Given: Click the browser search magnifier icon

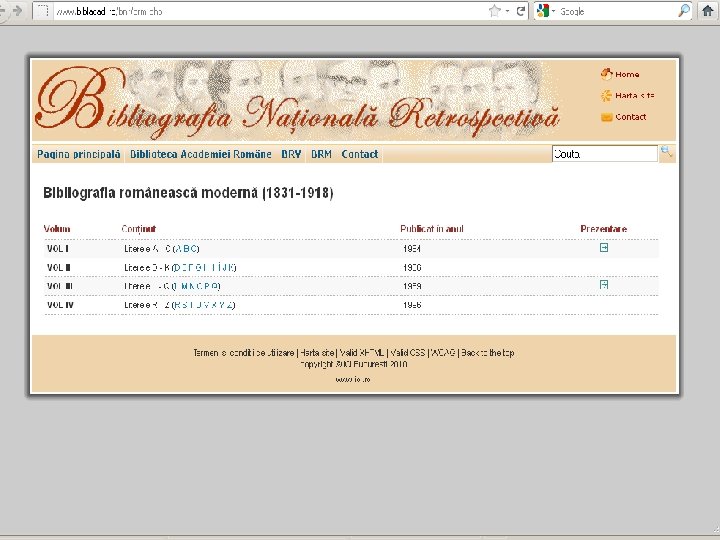Looking at the screenshot, I should coord(684,11).
